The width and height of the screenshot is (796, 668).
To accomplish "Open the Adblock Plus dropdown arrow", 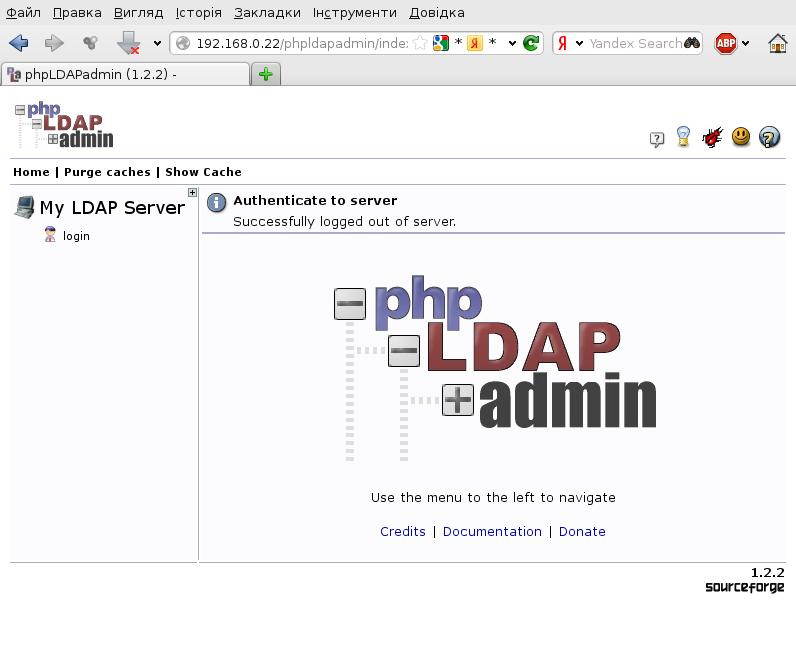I will pyautogui.click(x=745, y=43).
